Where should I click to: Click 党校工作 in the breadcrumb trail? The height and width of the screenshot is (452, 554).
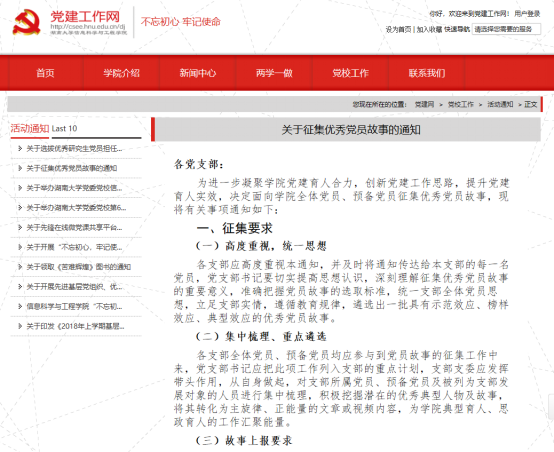click(461, 104)
